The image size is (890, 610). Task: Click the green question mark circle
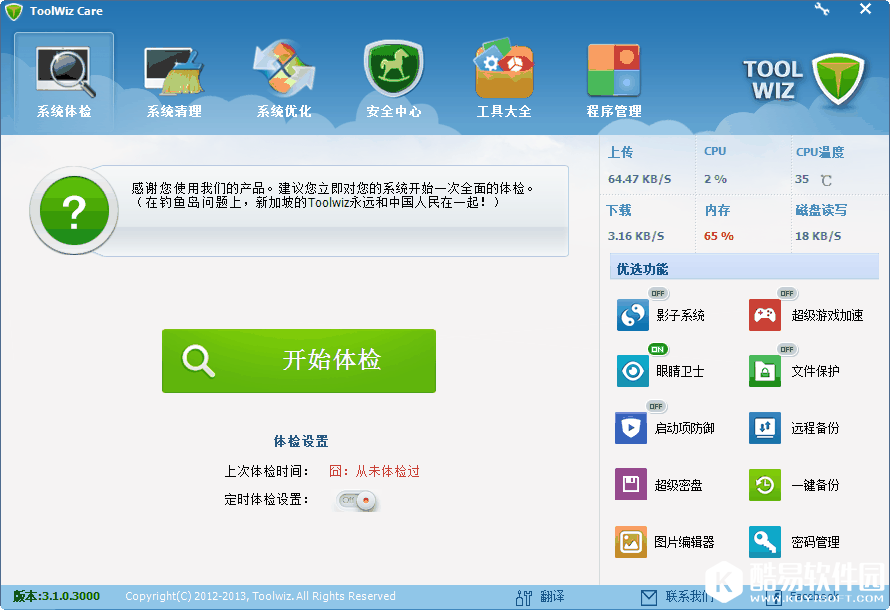[74, 211]
